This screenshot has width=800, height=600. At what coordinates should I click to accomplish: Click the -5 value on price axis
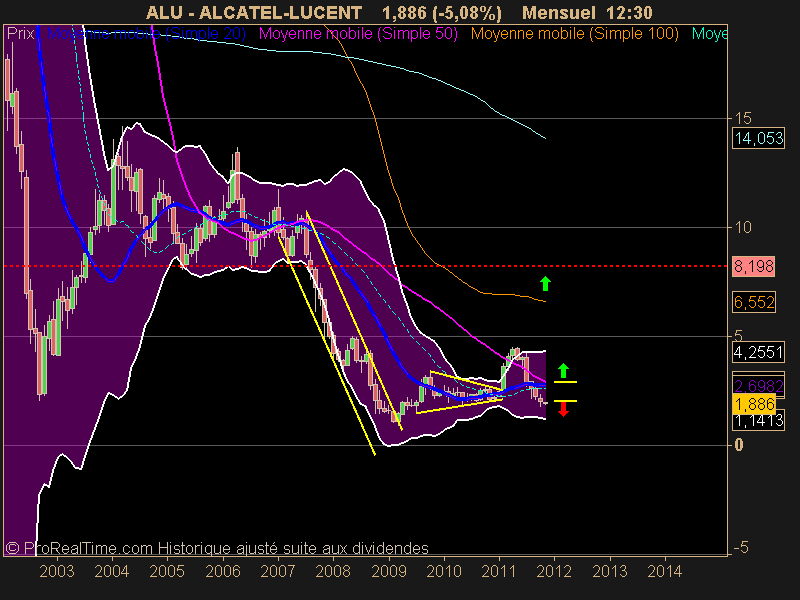[741, 547]
